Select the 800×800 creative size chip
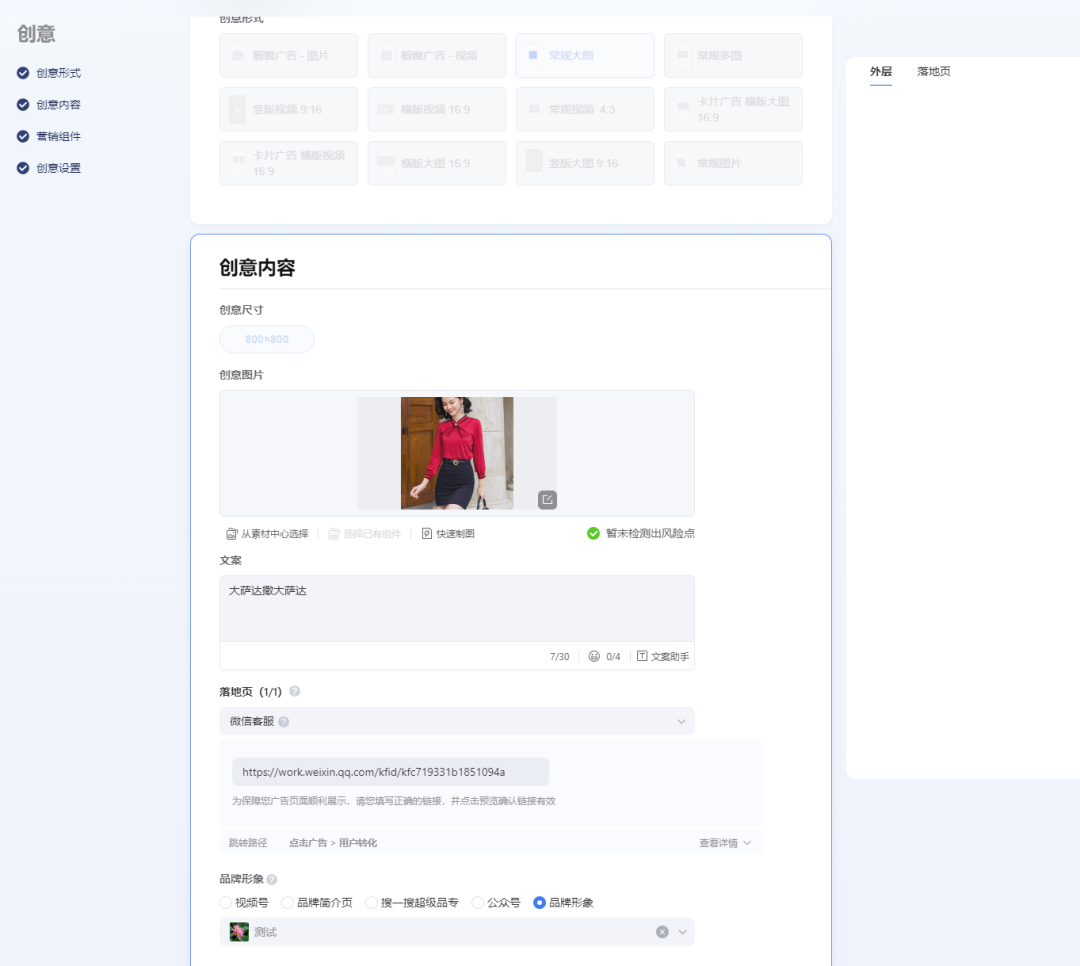 pyautogui.click(x=267, y=340)
